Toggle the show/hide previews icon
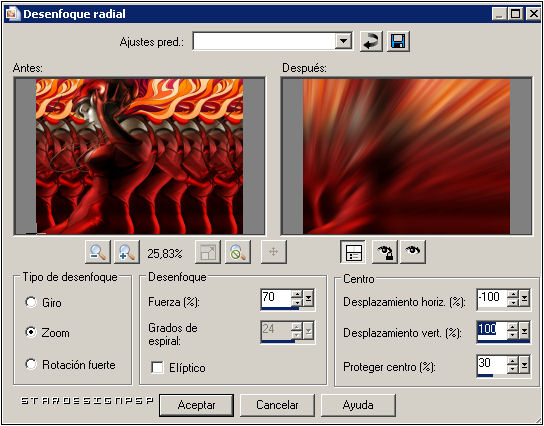 point(352,252)
